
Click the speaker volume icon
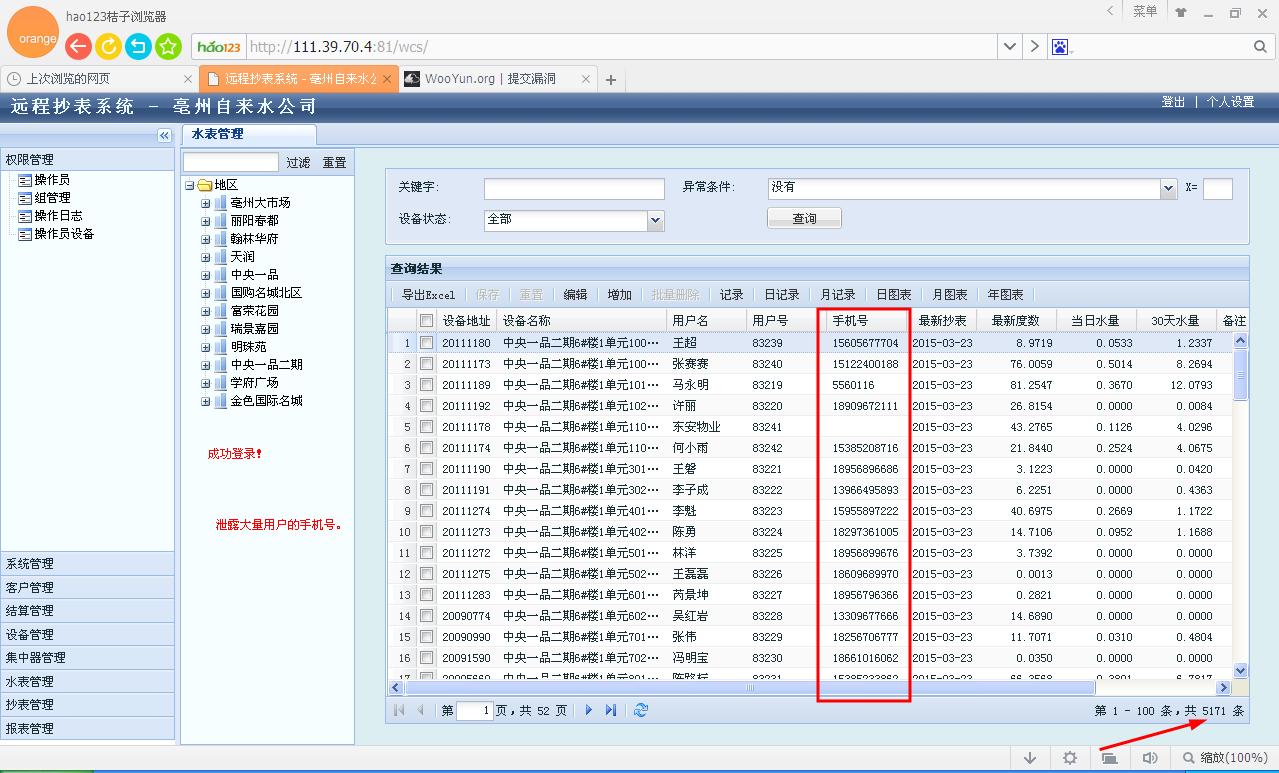point(1150,758)
